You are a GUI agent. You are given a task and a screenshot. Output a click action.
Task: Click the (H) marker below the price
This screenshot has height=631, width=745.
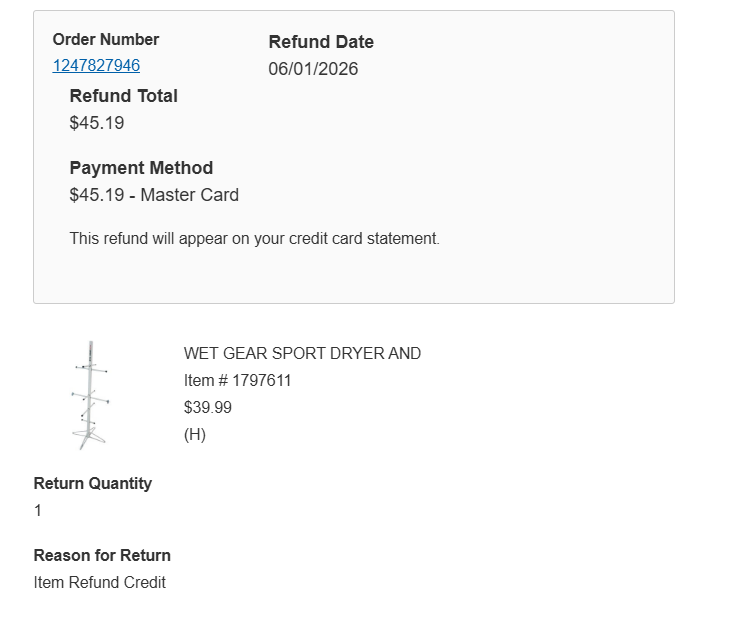(x=195, y=435)
